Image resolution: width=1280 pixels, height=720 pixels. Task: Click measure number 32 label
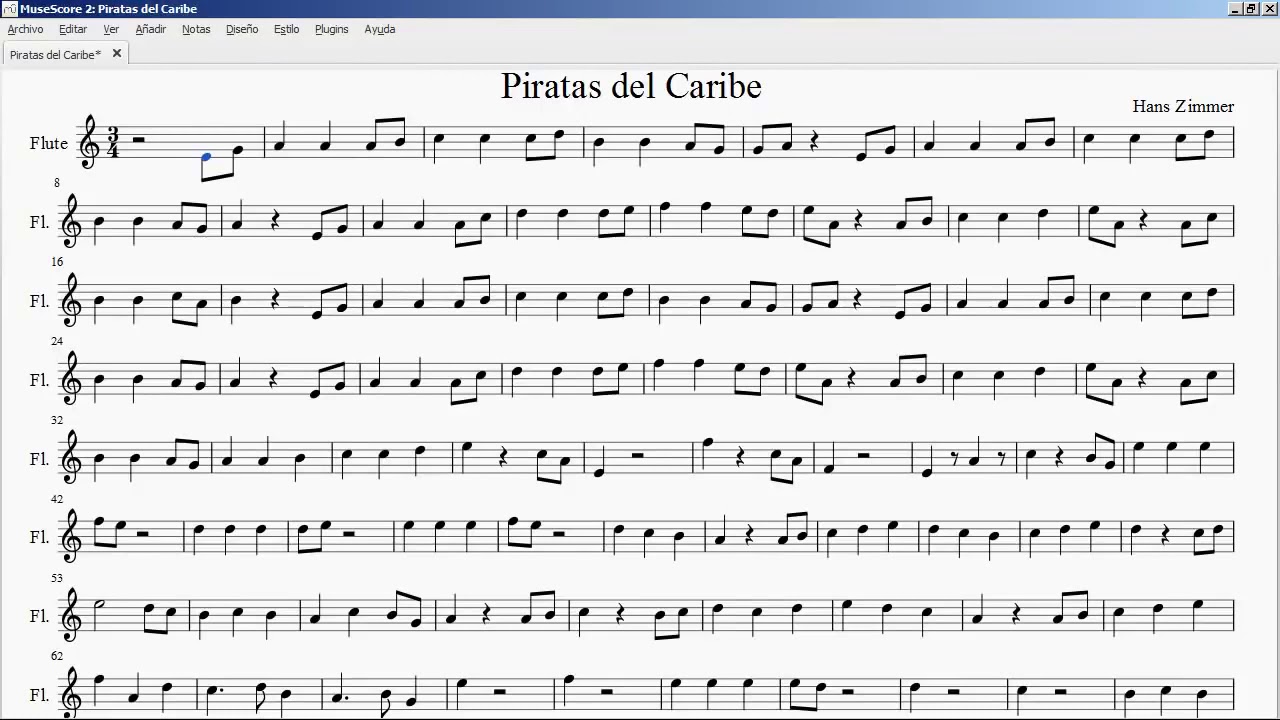pos(57,420)
